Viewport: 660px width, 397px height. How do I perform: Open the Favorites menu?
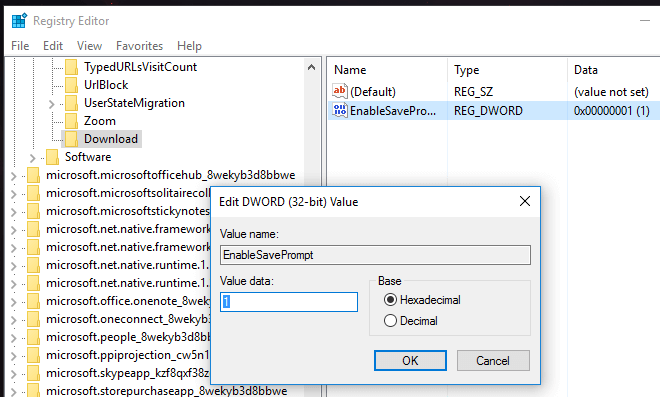[139, 45]
